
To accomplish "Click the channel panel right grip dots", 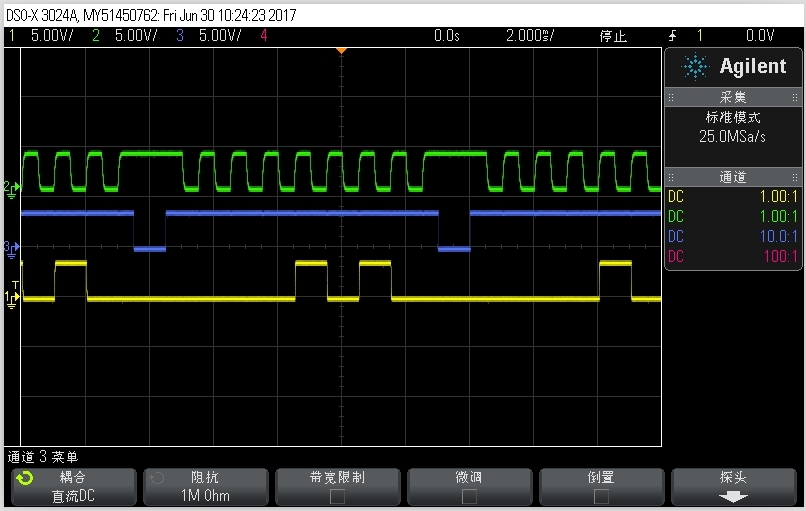I will (x=795, y=177).
